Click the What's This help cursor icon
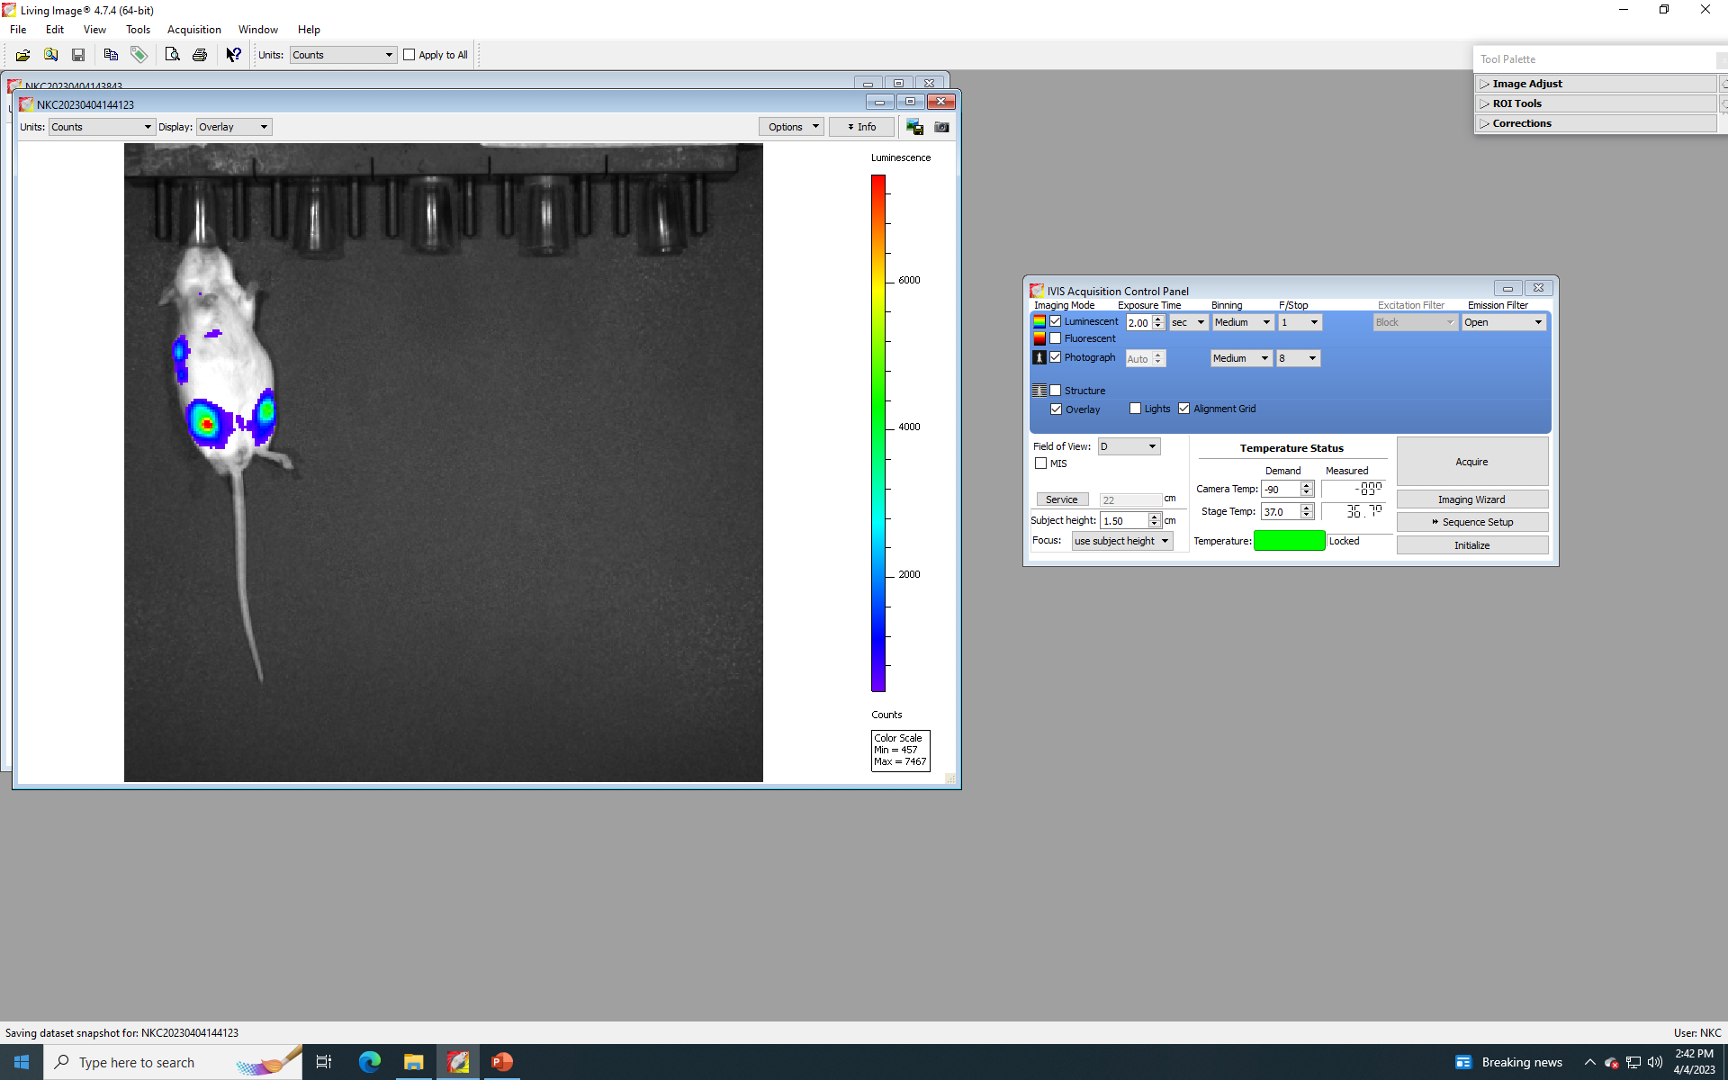 (233, 55)
